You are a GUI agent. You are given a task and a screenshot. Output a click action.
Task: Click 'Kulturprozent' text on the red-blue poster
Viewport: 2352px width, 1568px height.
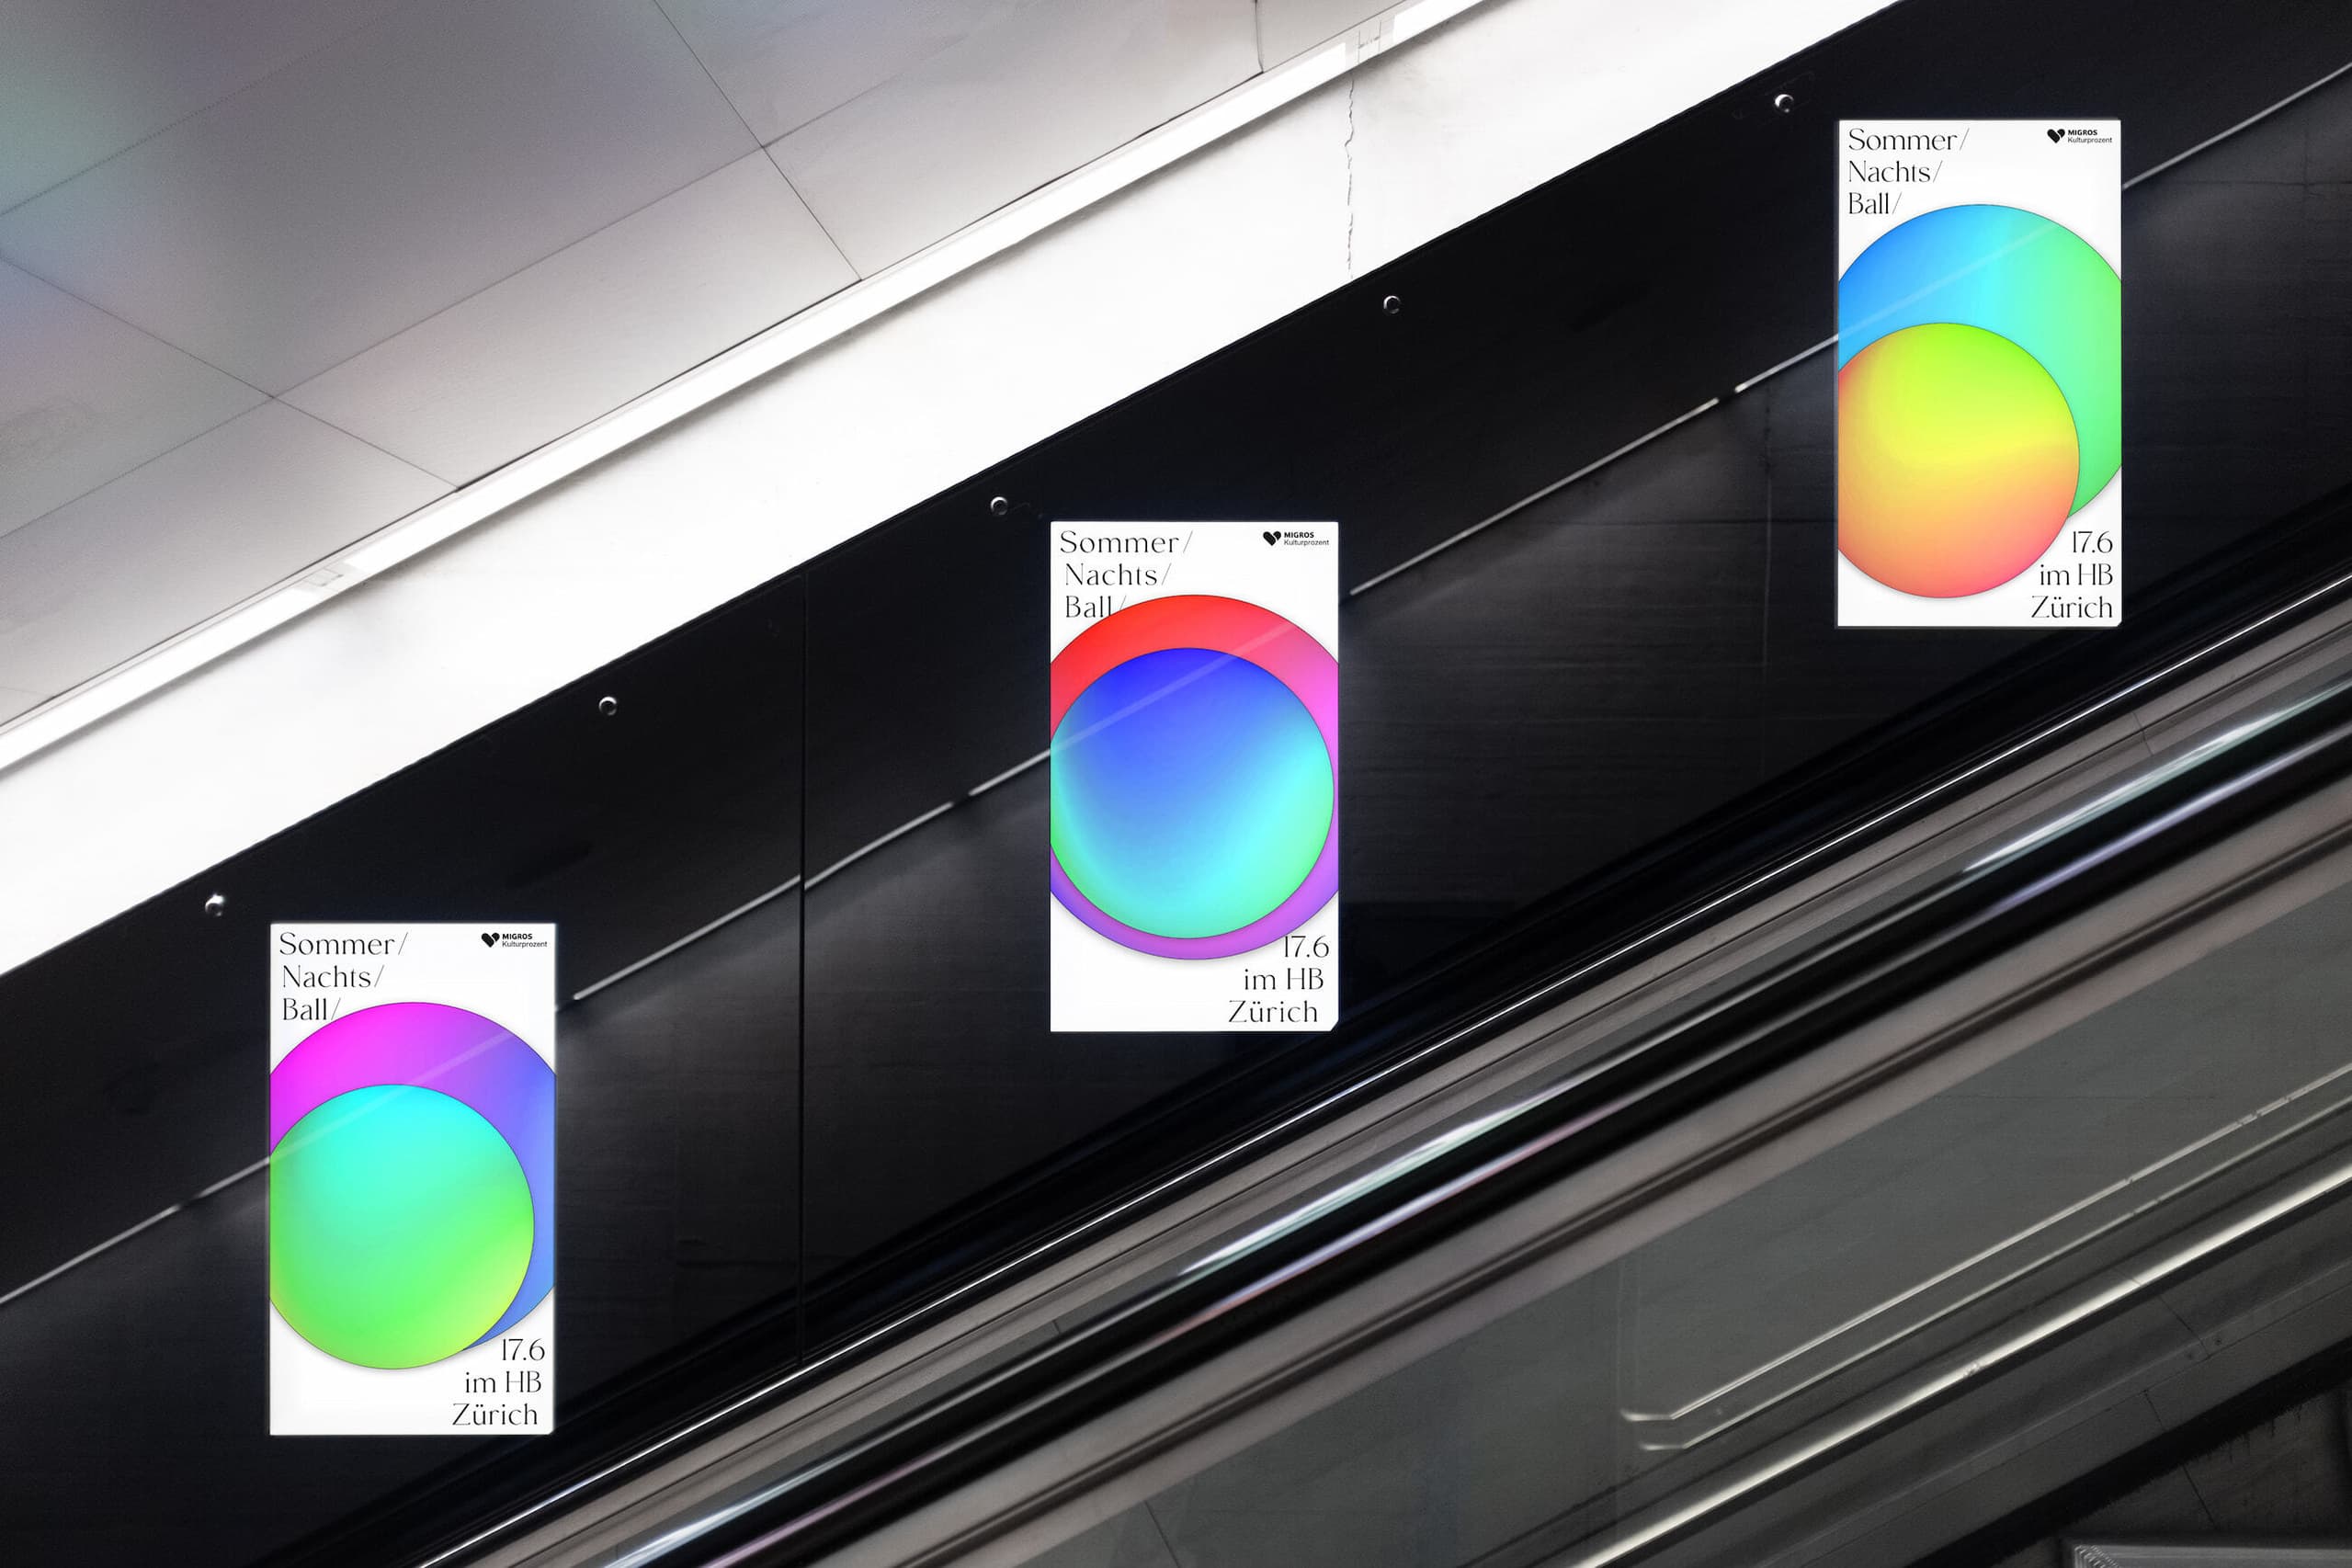(x=1306, y=543)
